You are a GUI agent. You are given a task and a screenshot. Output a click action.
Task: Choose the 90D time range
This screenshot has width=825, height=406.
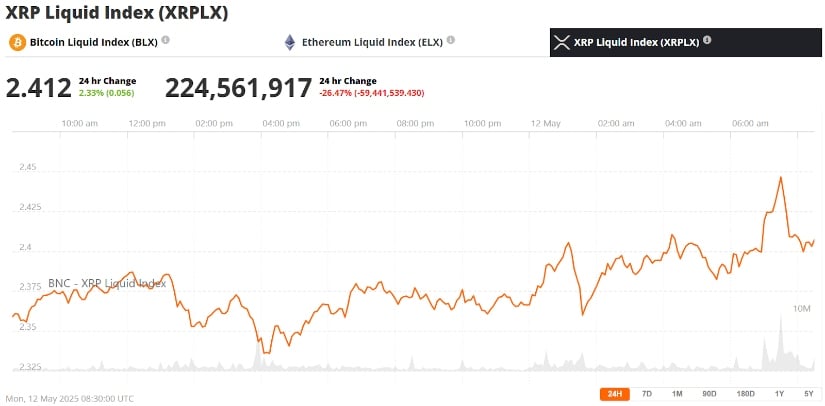(x=709, y=394)
